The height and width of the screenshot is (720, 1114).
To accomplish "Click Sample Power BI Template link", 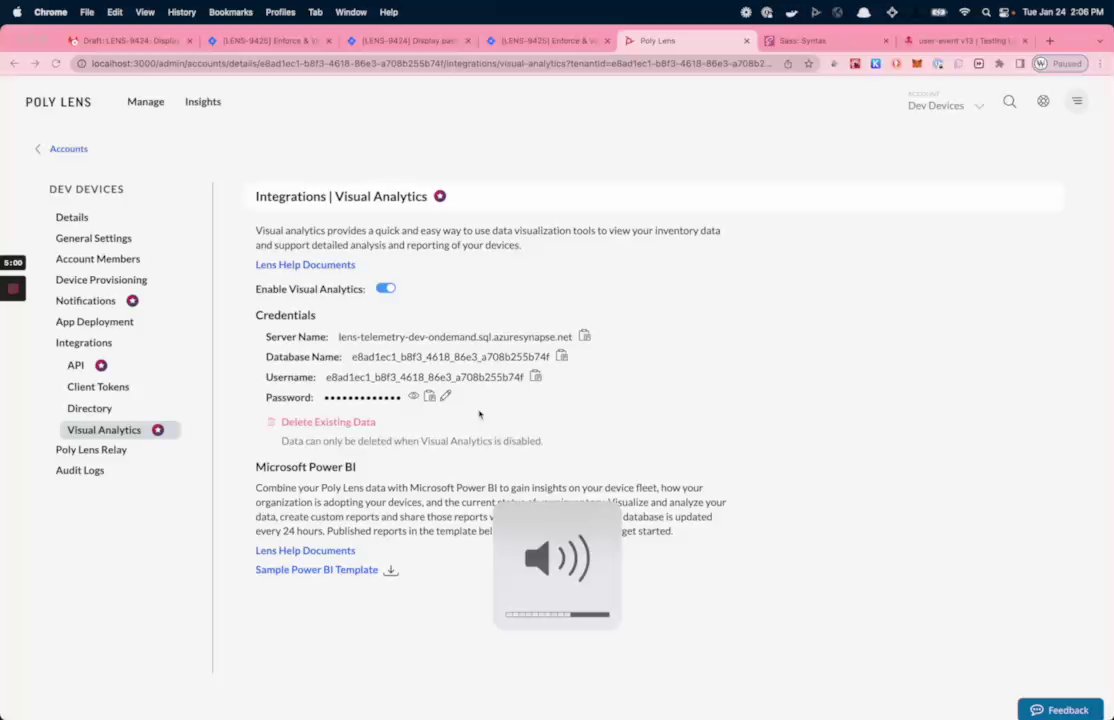I will click(x=316, y=569).
